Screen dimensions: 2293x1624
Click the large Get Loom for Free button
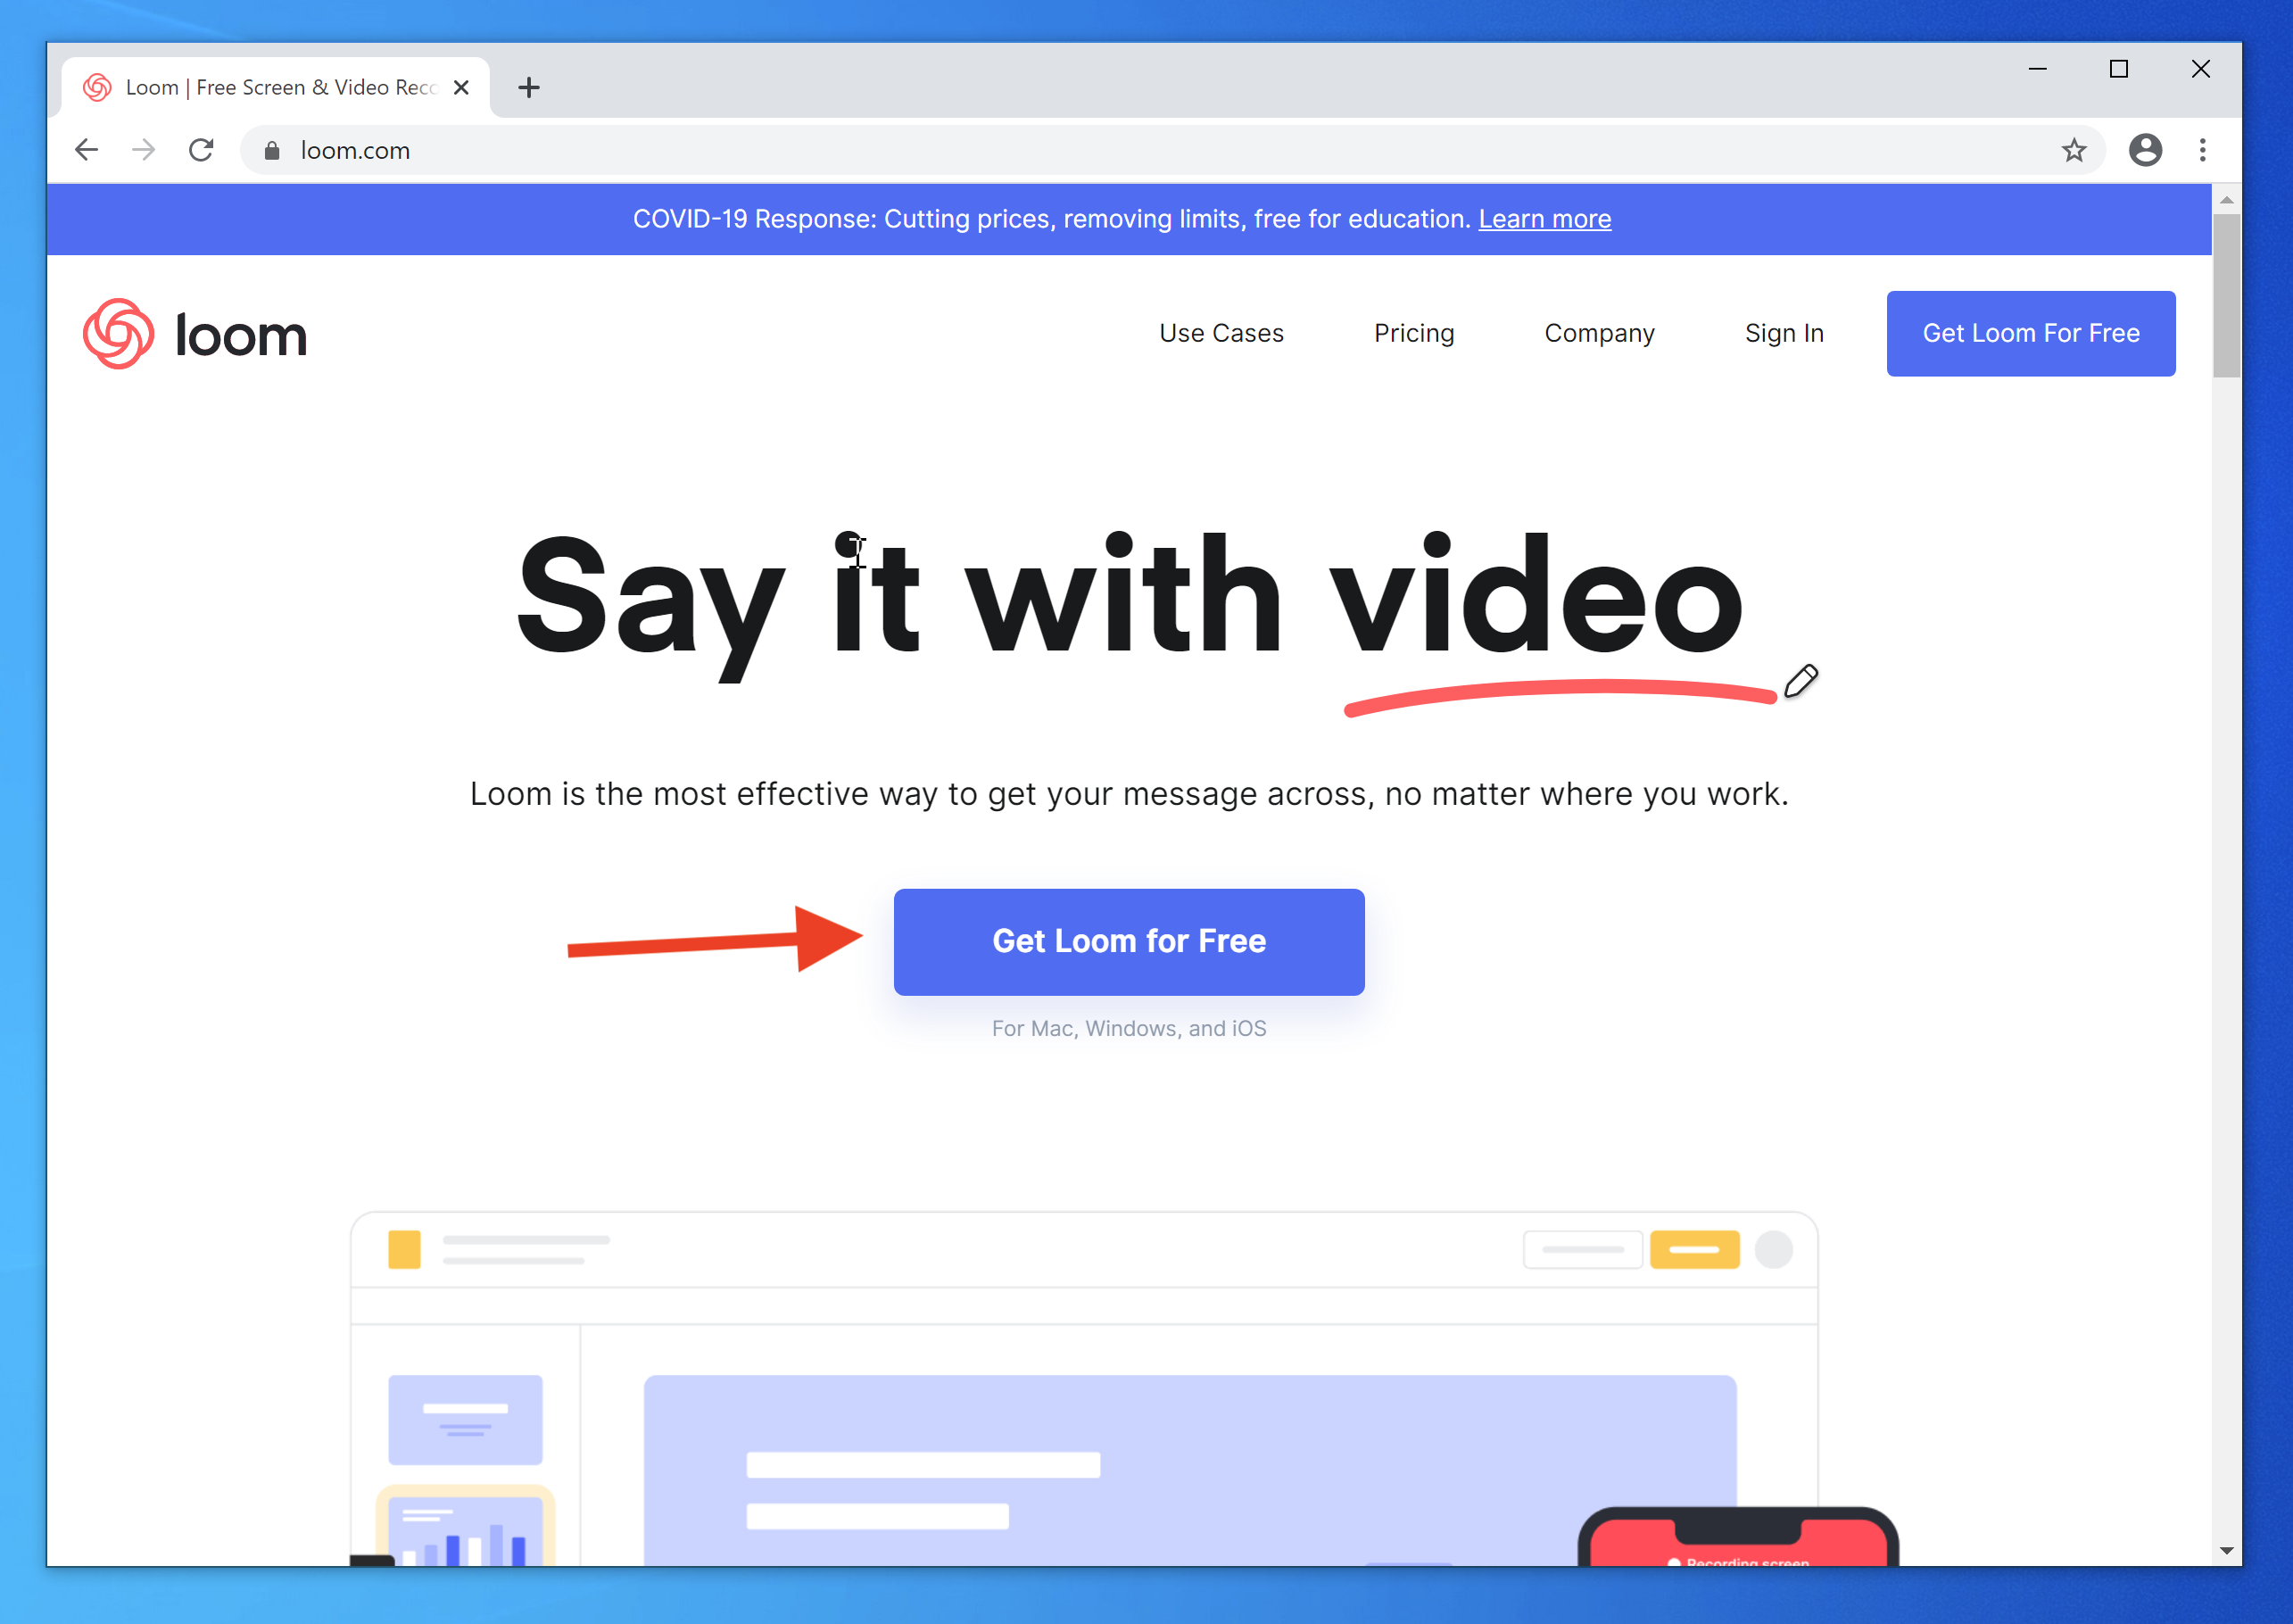[1128, 941]
